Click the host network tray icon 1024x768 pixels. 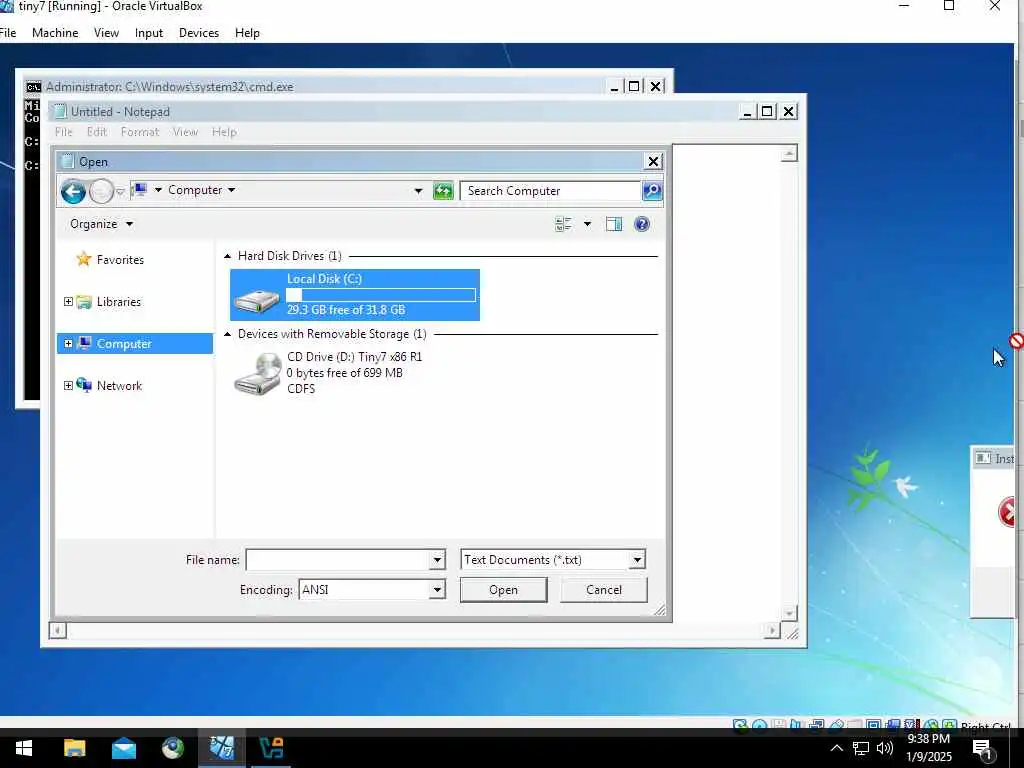[861, 748]
